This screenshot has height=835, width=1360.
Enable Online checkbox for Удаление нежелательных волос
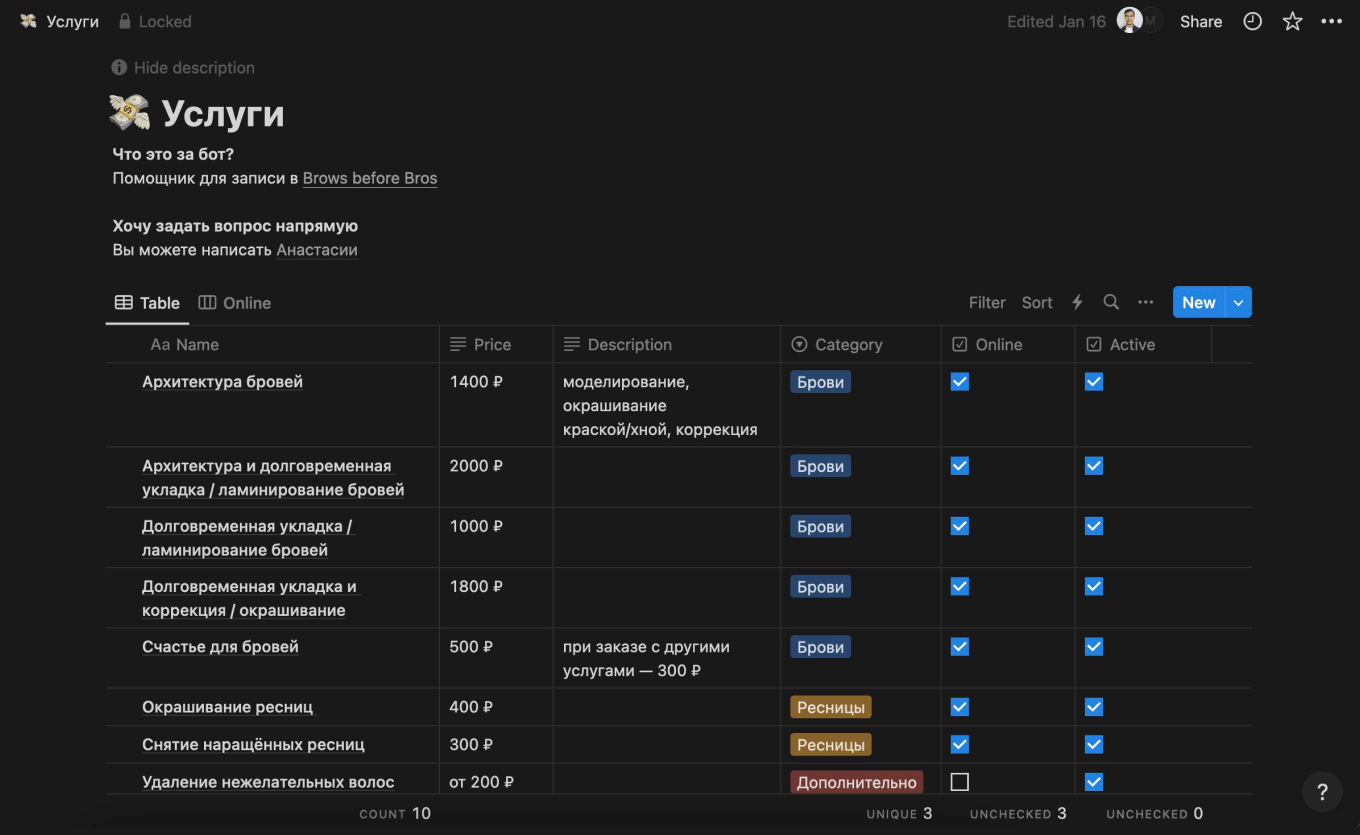click(960, 782)
